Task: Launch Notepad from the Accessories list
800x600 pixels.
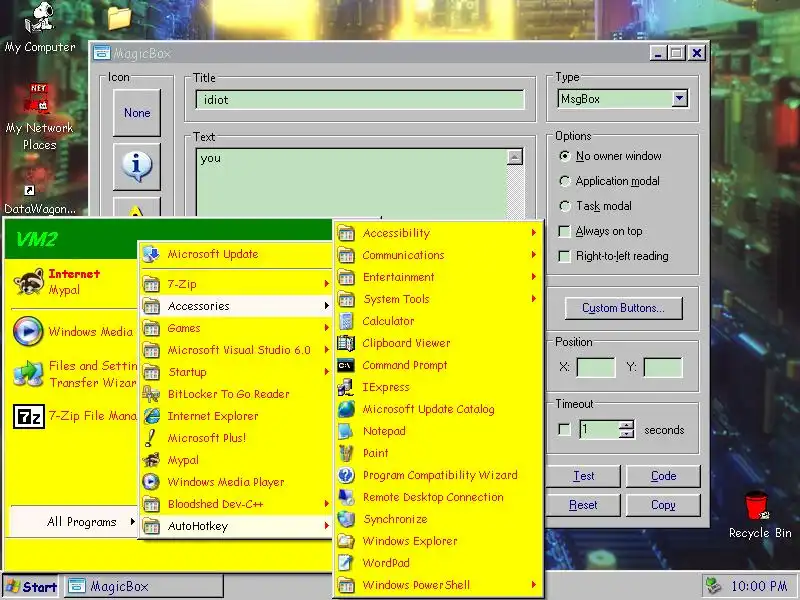Action: point(384,431)
